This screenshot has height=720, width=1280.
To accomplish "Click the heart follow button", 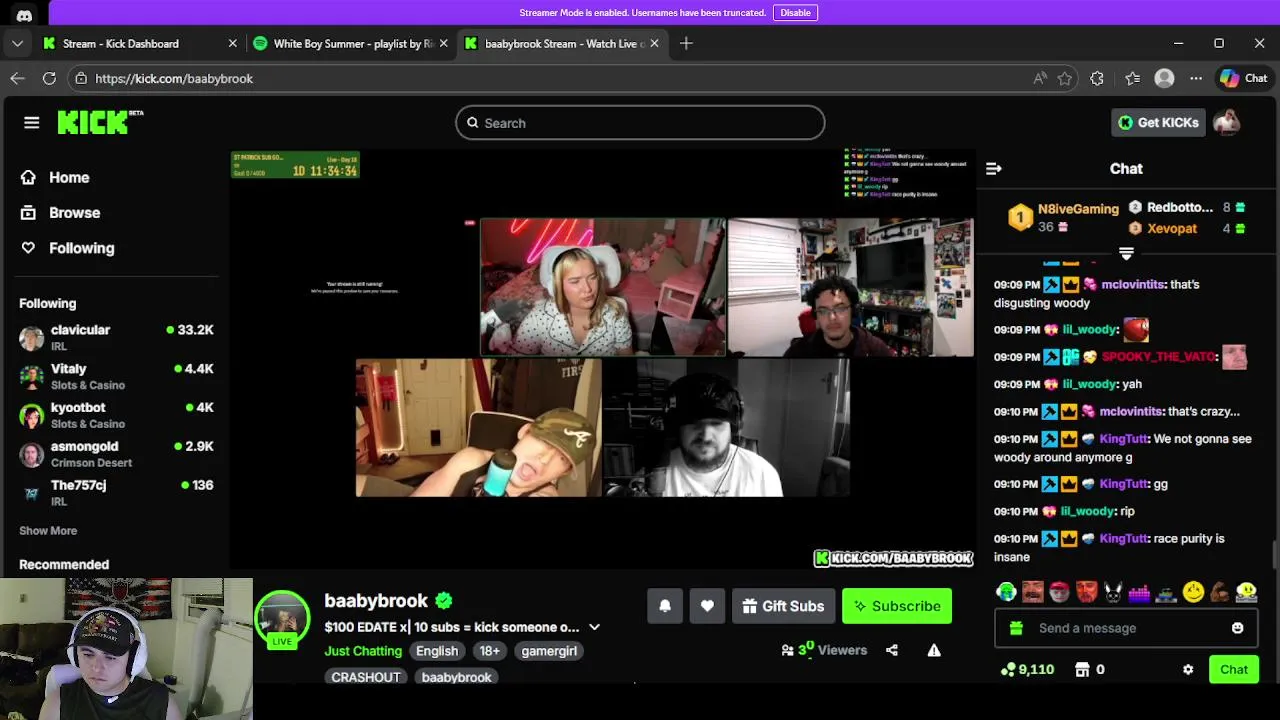I will (707, 606).
